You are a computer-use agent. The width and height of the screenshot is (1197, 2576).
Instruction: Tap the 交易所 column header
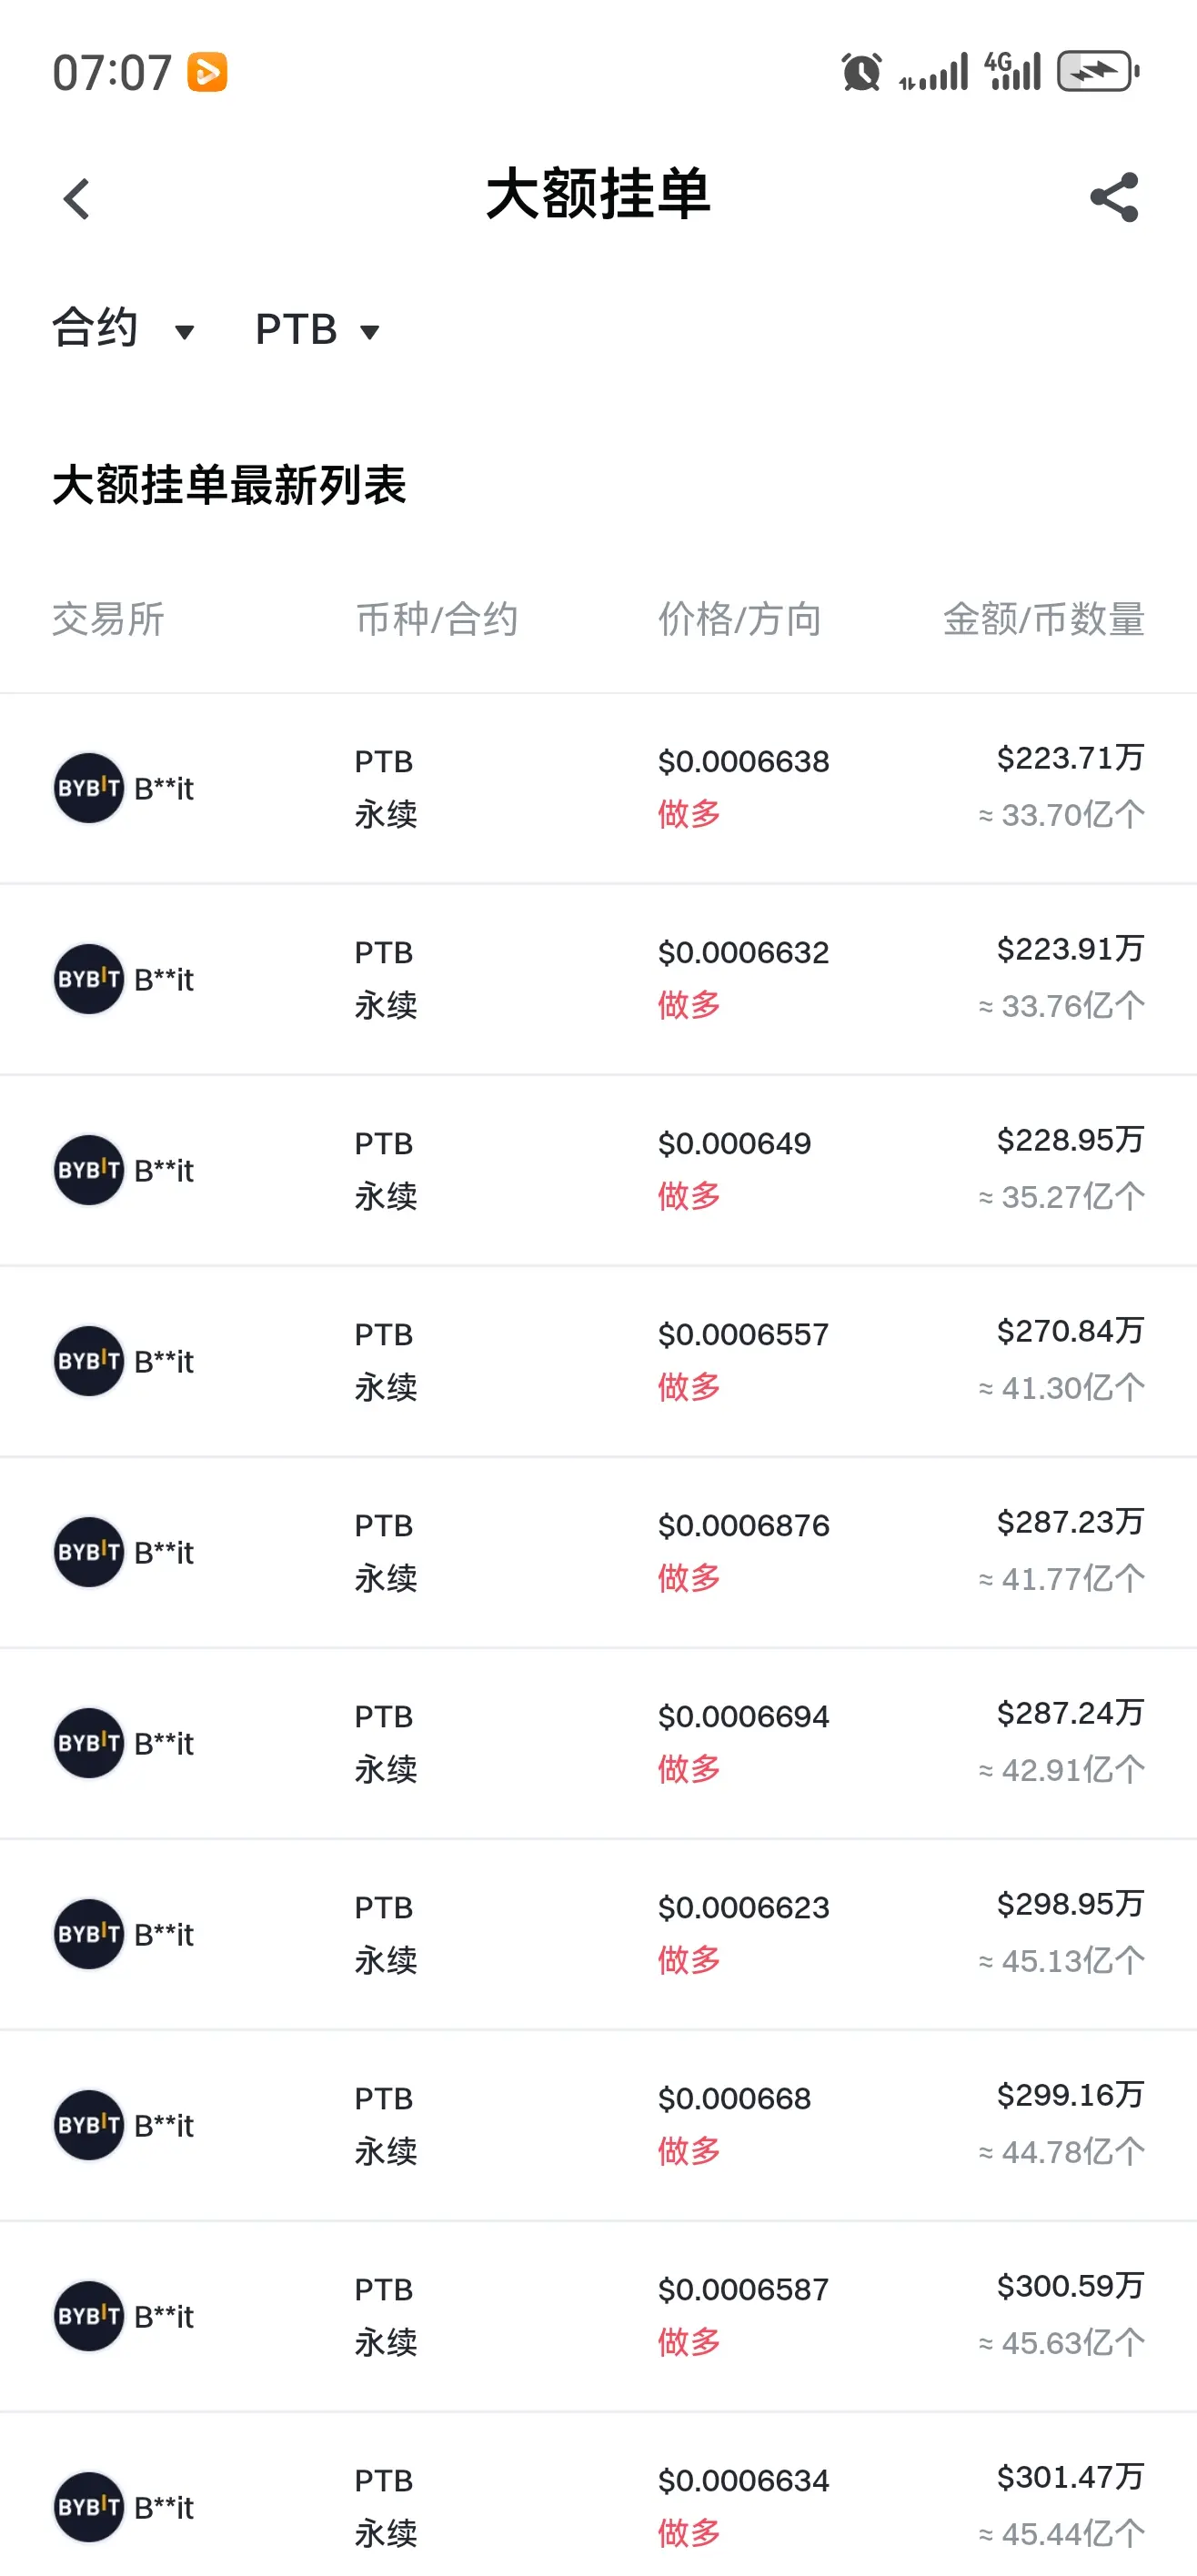108,619
